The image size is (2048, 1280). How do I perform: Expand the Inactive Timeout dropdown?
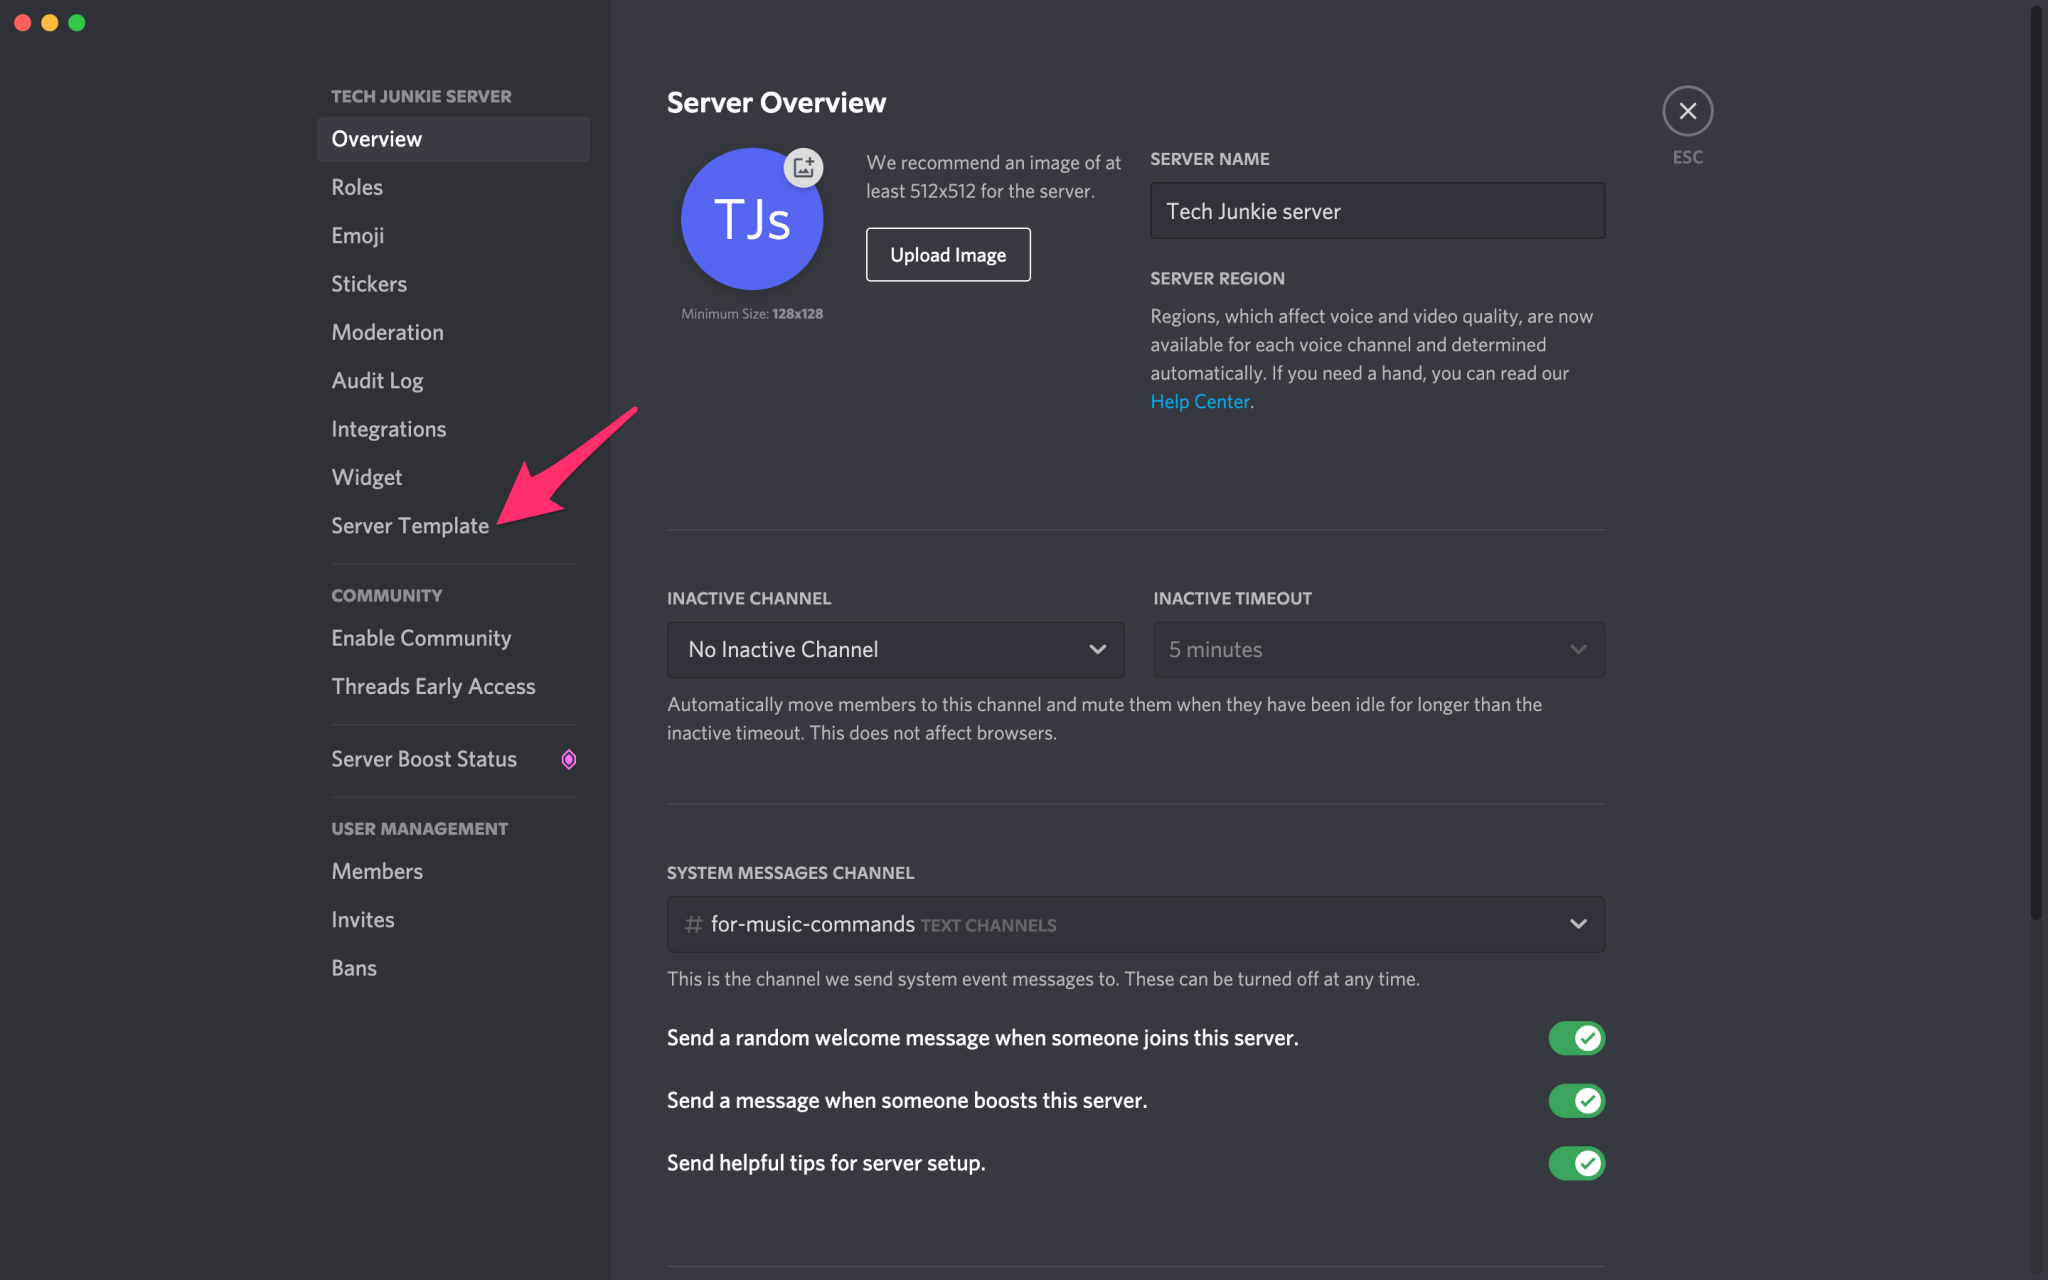click(1378, 649)
